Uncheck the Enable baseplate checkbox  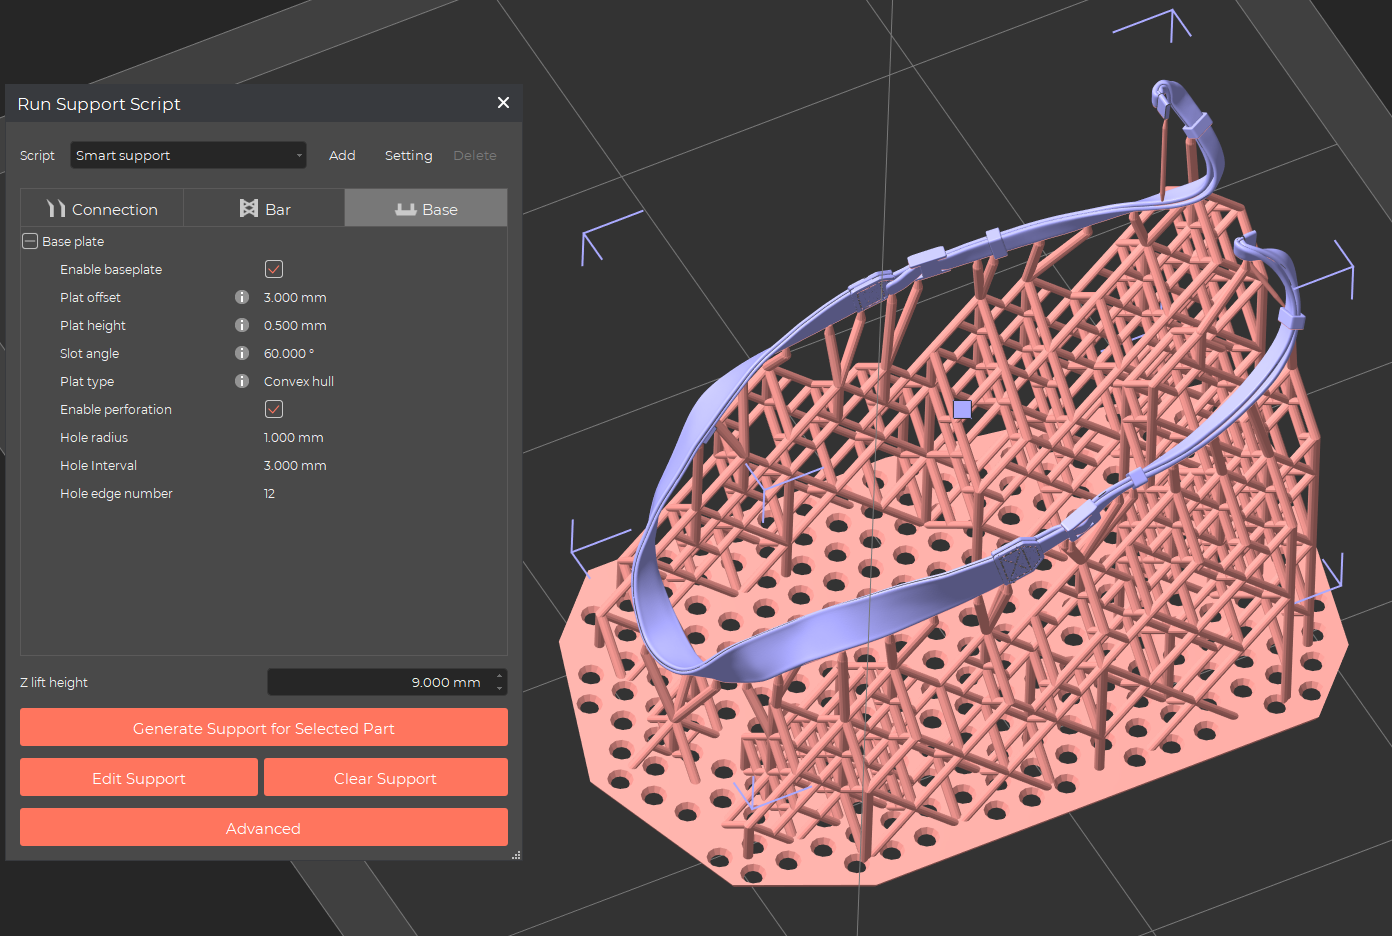pyautogui.click(x=273, y=268)
